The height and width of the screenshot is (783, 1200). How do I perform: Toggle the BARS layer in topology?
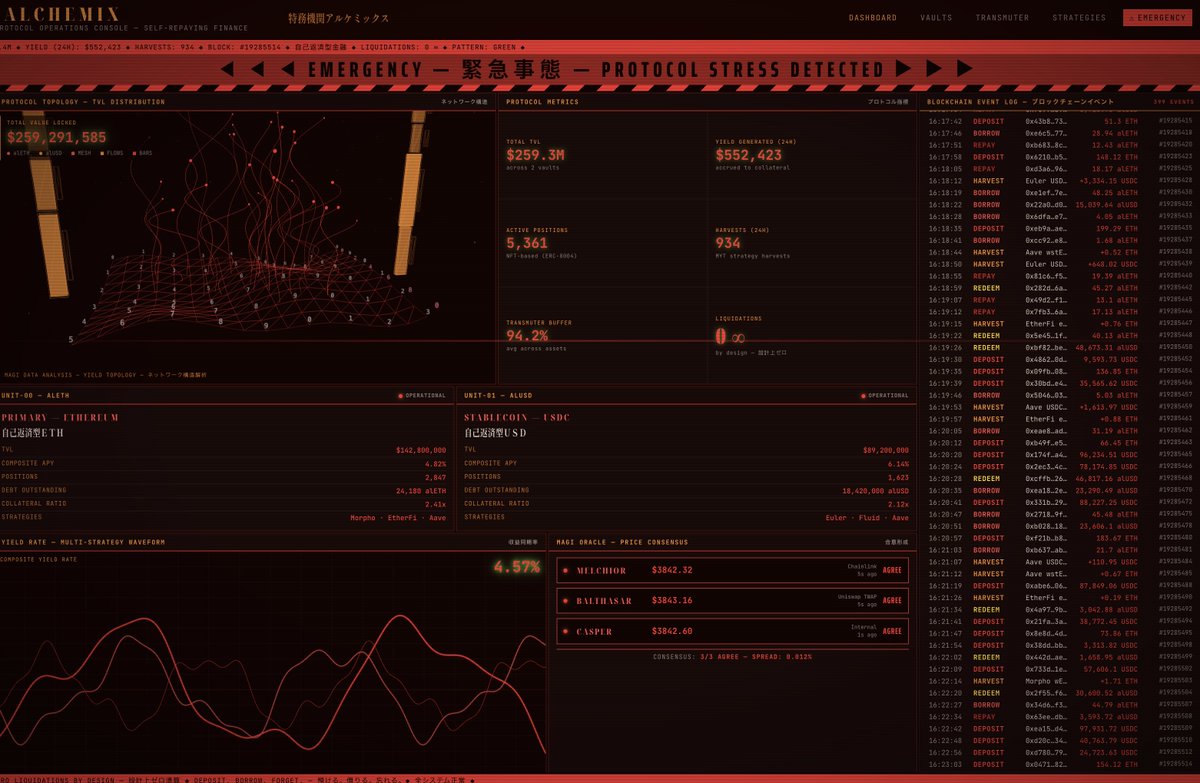[143, 153]
